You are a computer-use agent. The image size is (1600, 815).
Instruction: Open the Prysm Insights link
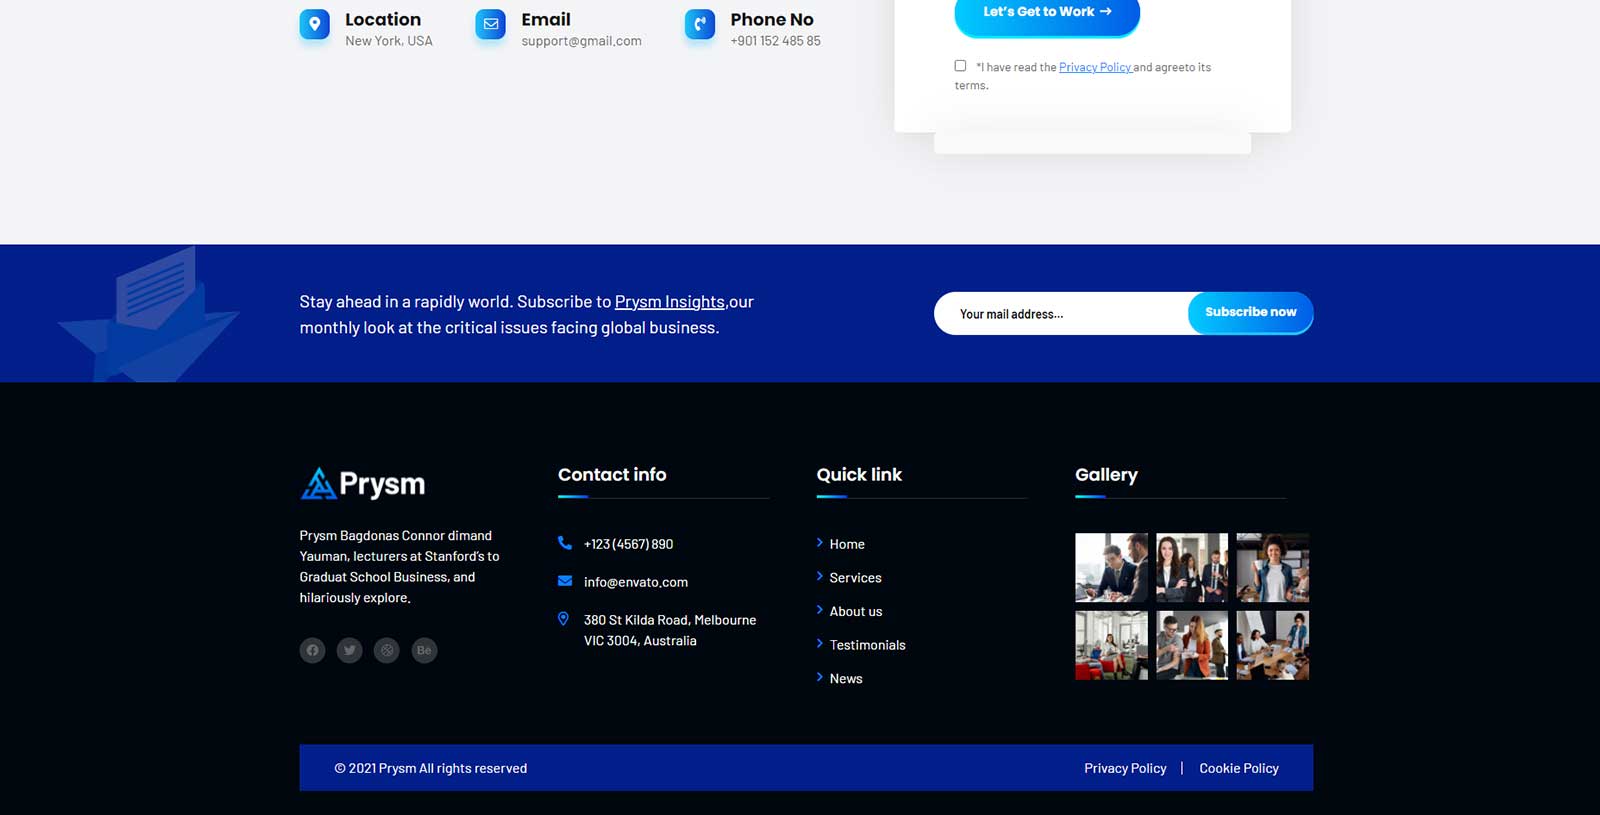(x=669, y=302)
